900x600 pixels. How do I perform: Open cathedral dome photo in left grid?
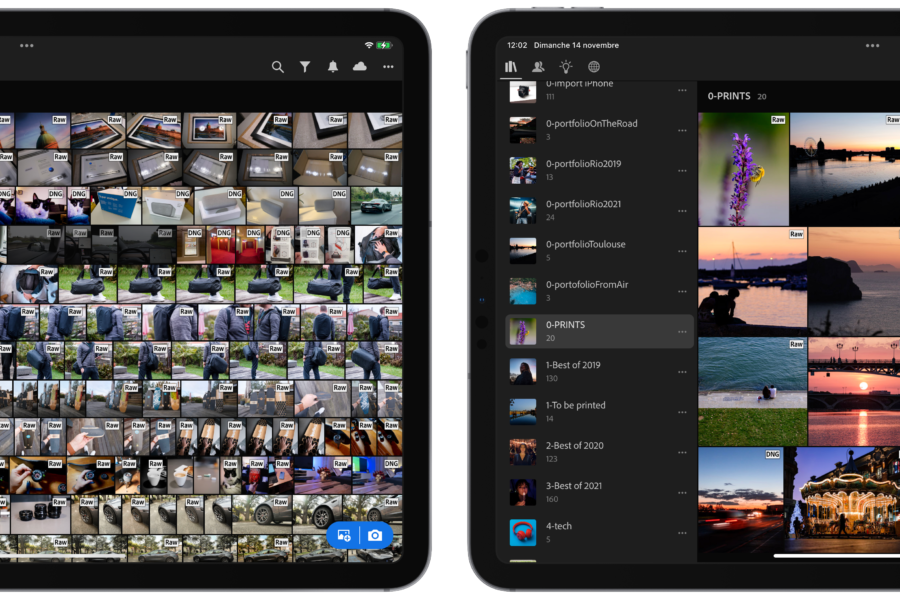(x=42, y=131)
